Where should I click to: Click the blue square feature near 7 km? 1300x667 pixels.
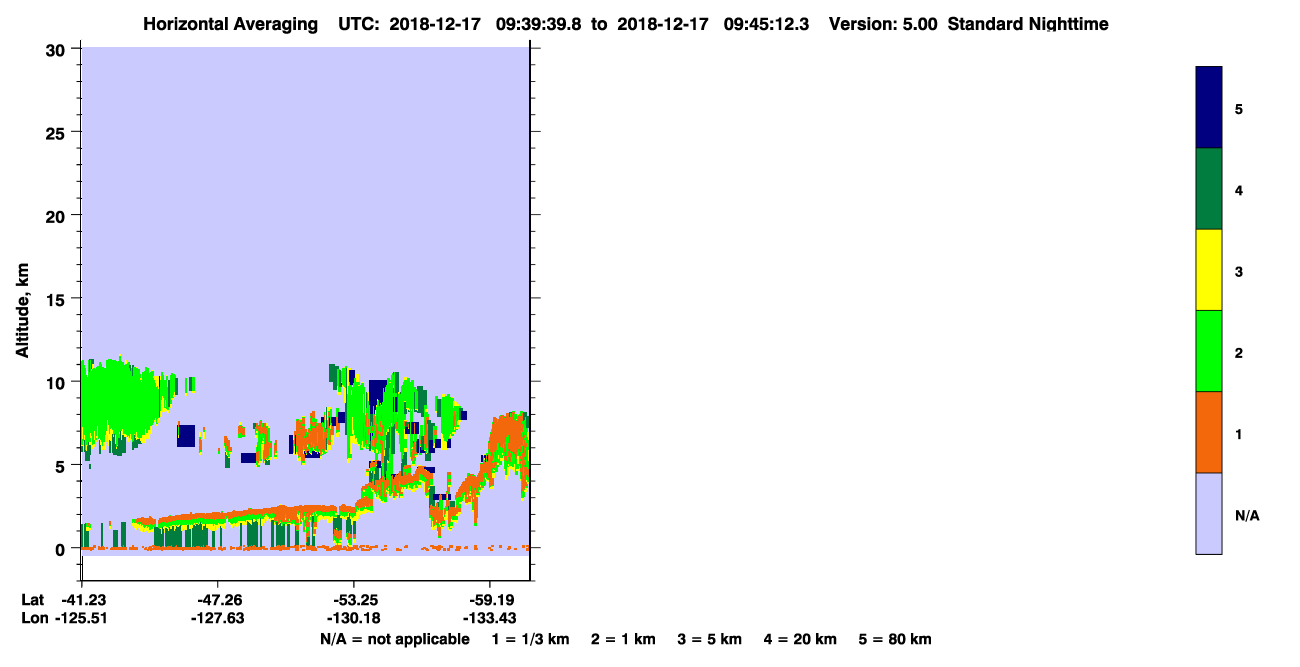[186, 435]
